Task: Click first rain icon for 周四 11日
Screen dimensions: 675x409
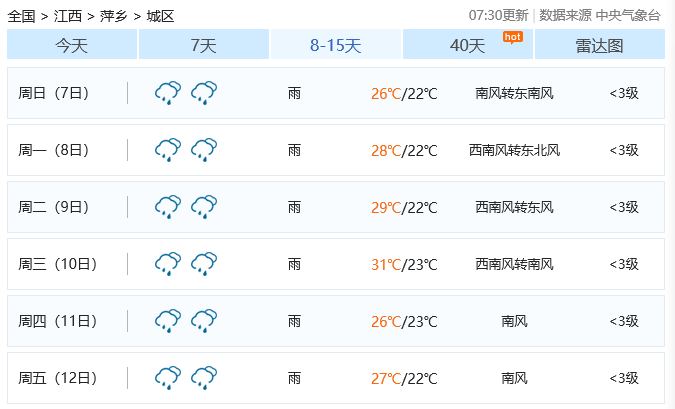Action: click(168, 321)
